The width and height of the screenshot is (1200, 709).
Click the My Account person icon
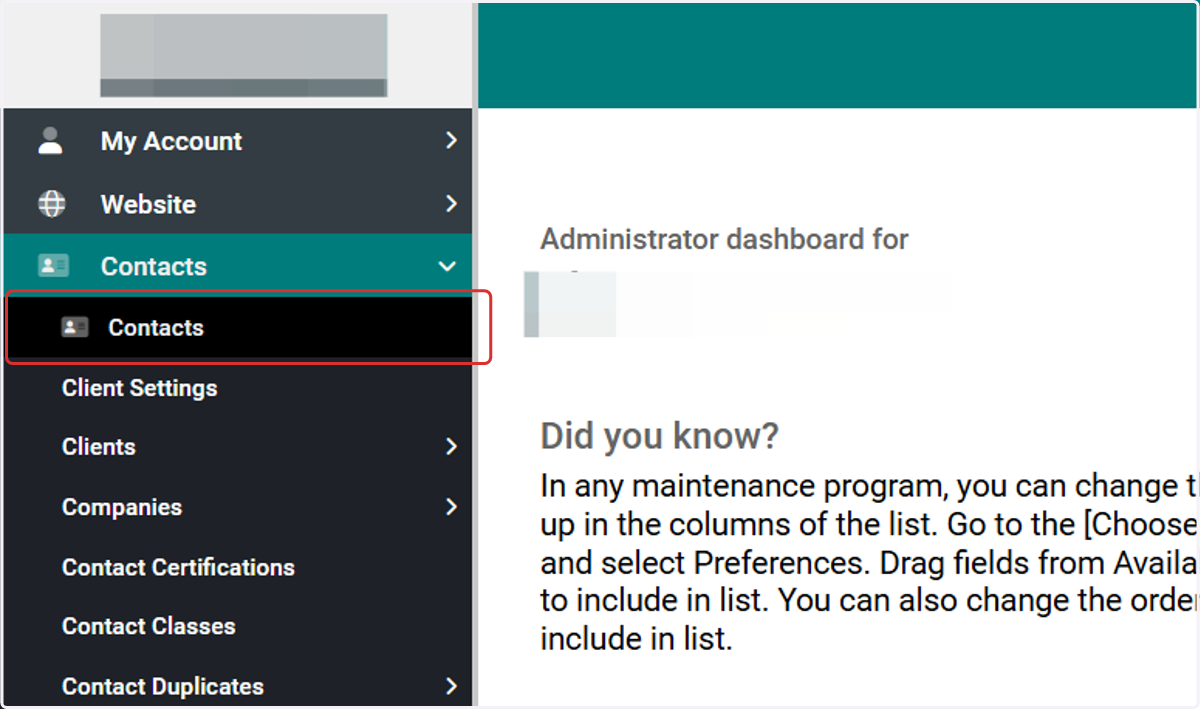point(51,141)
